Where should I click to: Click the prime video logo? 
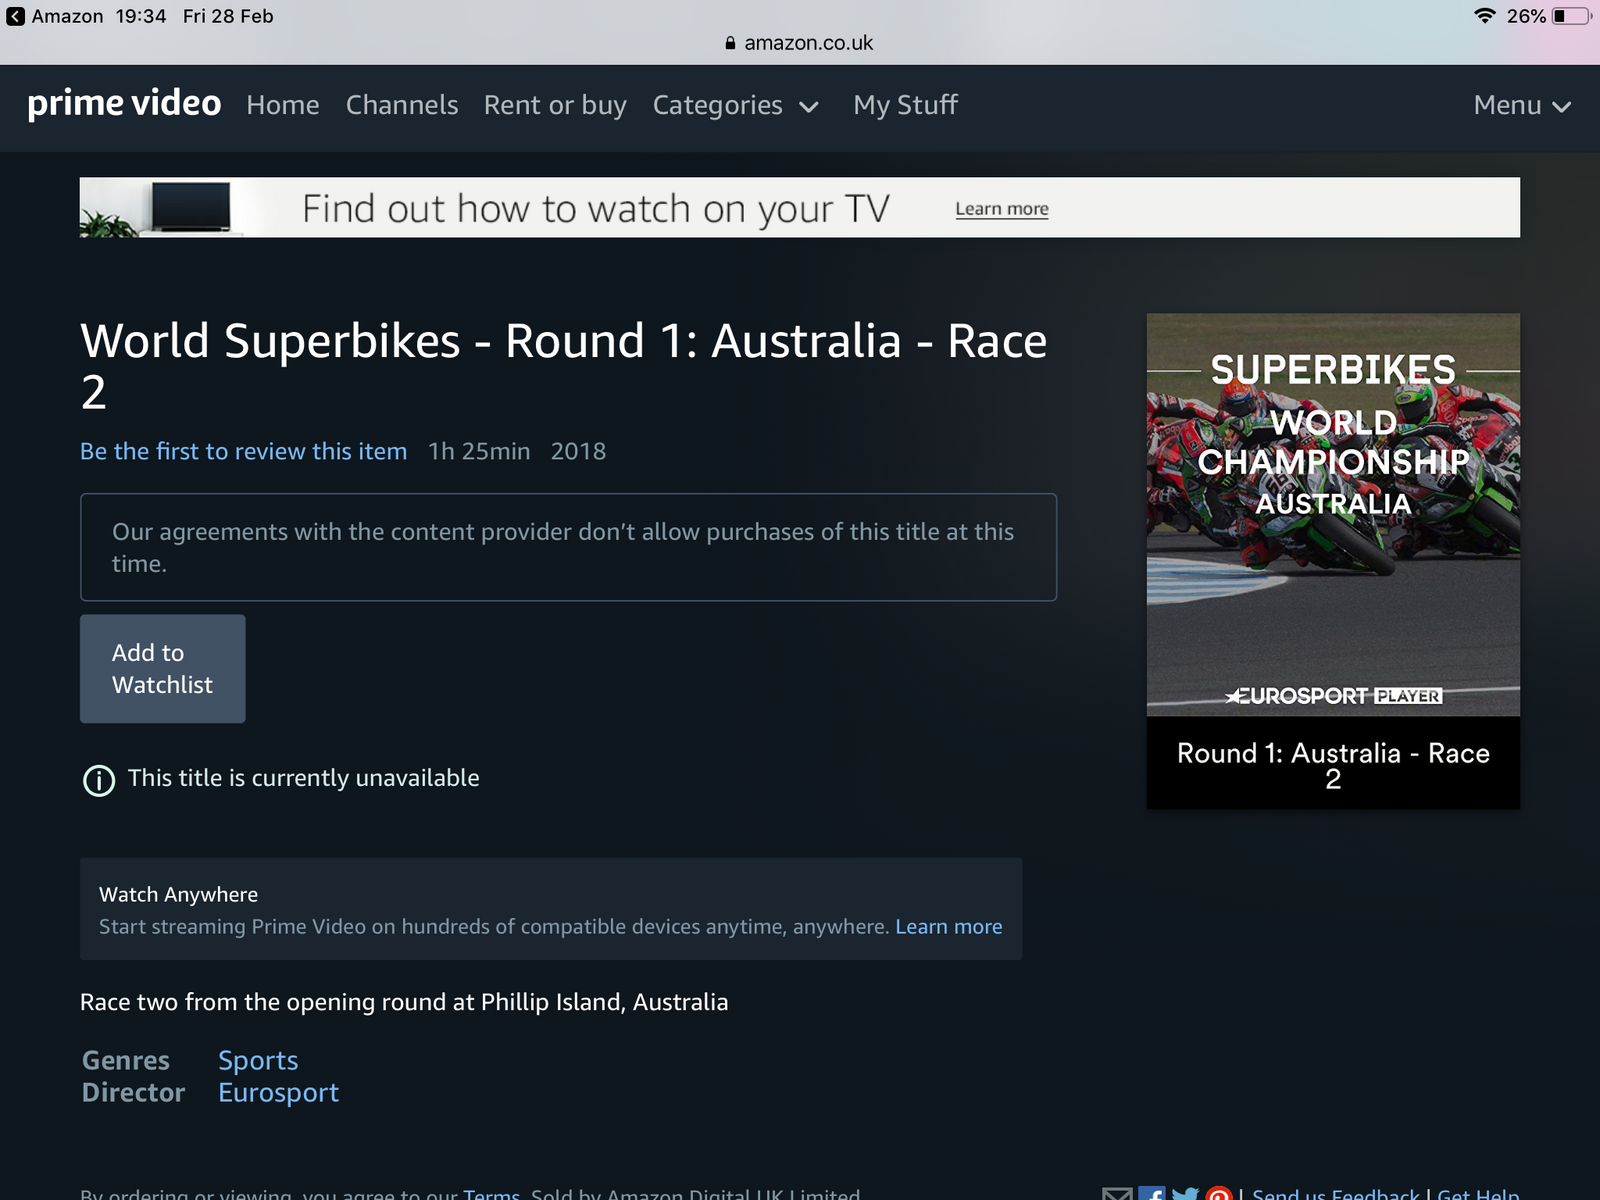[x=124, y=104]
